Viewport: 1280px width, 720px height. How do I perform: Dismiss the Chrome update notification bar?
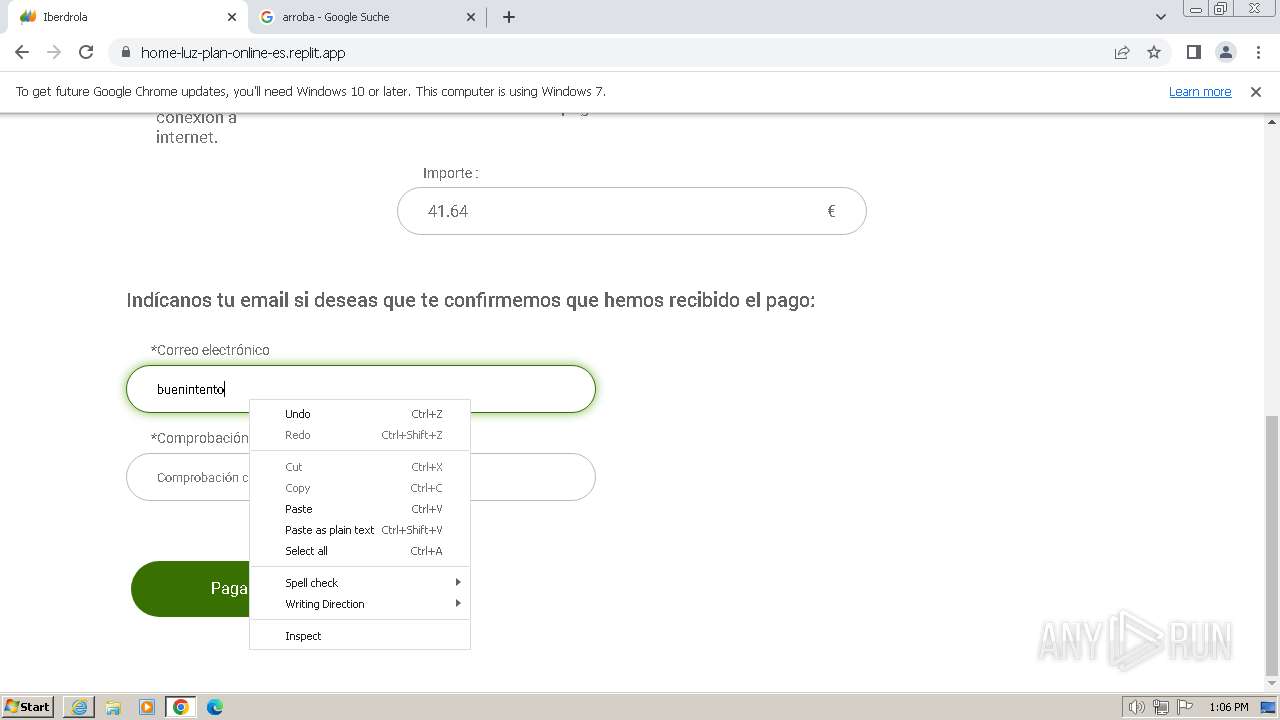click(1256, 92)
